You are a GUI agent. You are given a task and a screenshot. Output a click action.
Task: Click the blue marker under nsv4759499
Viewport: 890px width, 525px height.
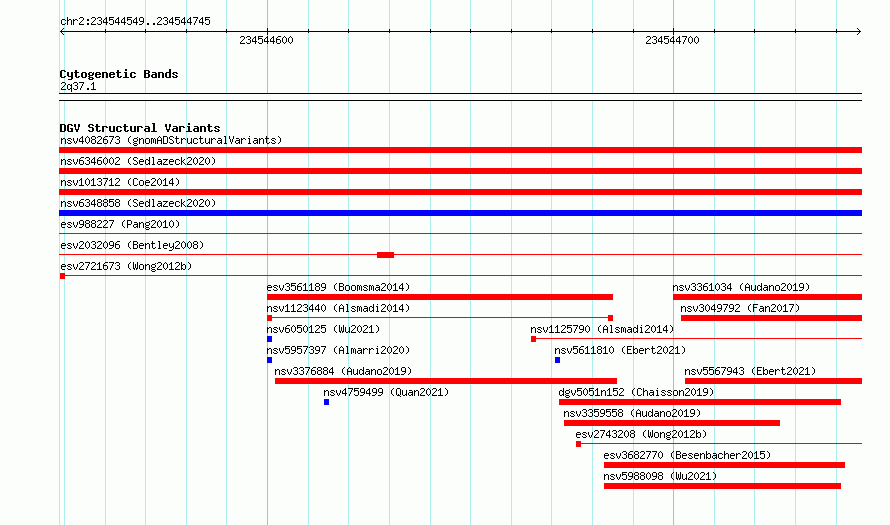point(326,402)
